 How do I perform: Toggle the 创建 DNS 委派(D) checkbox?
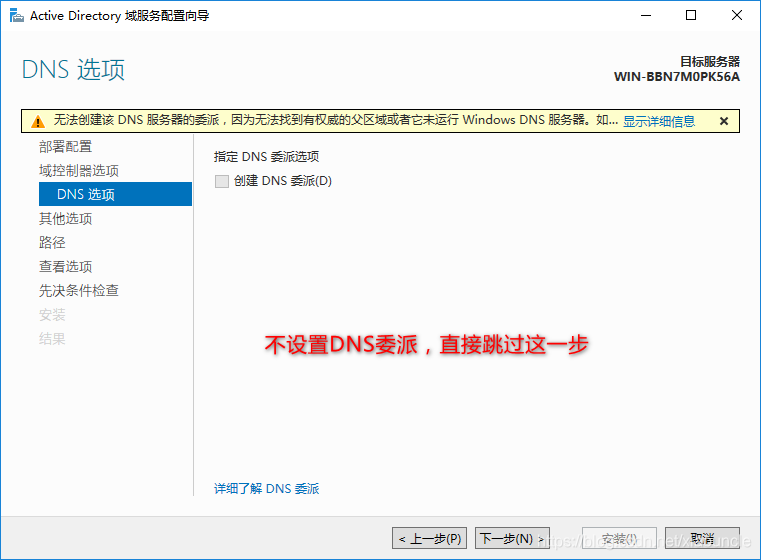pos(222,181)
